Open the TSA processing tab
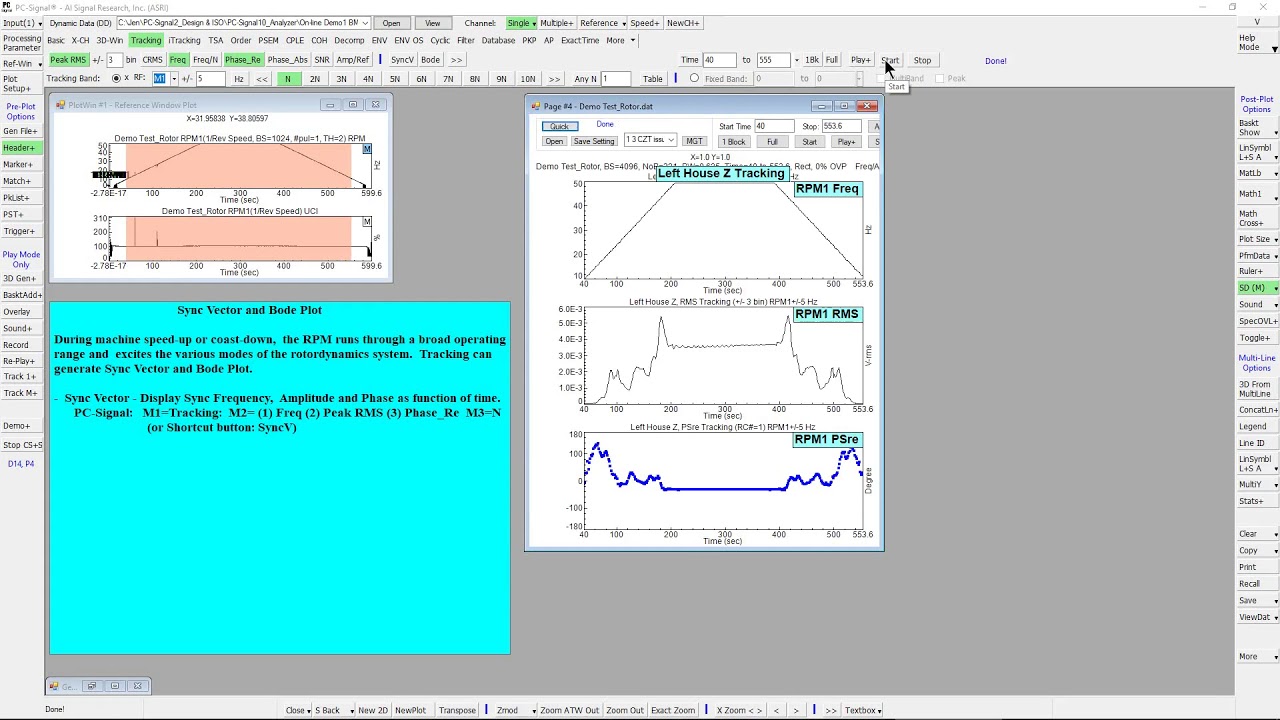The height and width of the screenshot is (720, 1280). 215,41
